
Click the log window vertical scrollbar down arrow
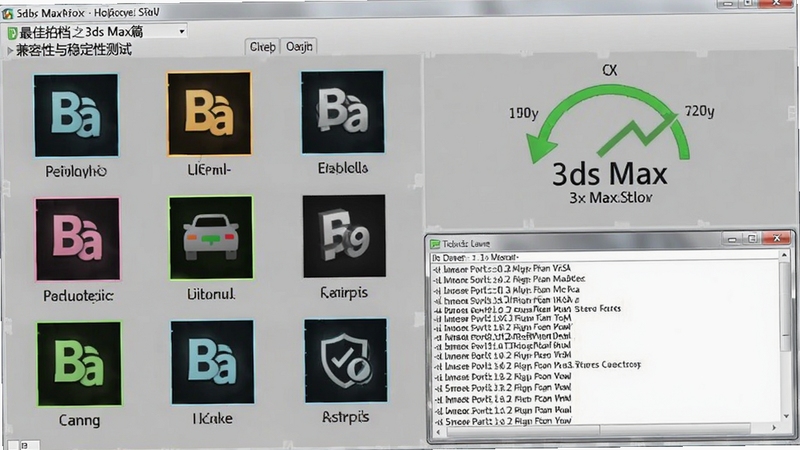(785, 416)
